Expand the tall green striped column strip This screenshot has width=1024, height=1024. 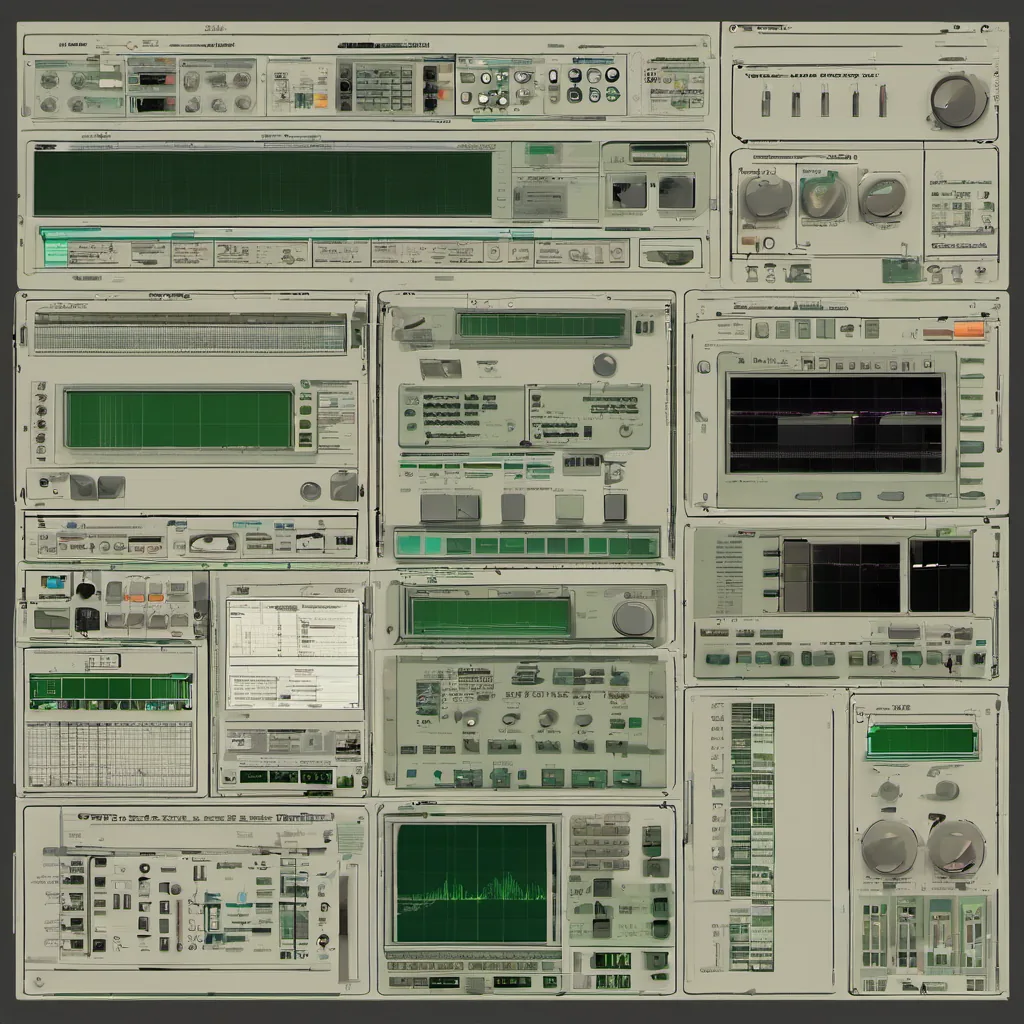(751, 835)
